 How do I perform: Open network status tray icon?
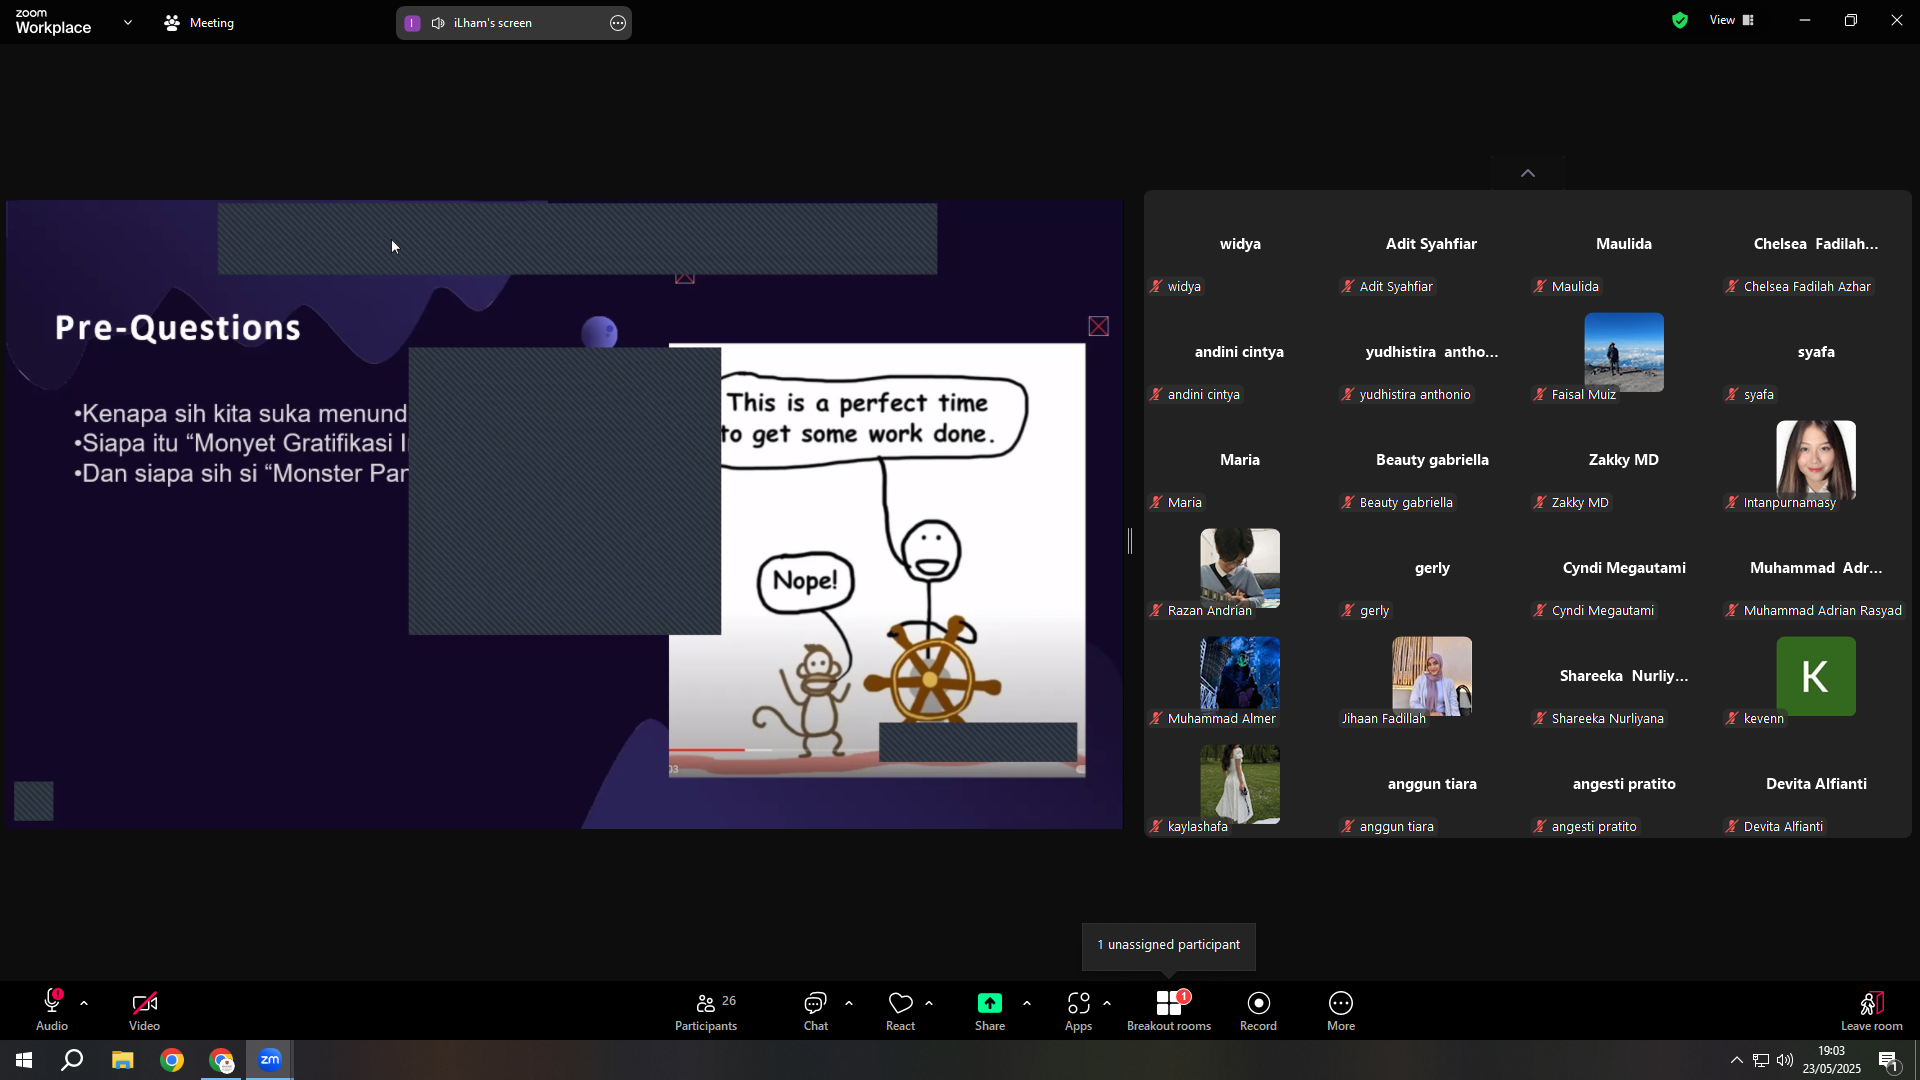(x=1761, y=1060)
